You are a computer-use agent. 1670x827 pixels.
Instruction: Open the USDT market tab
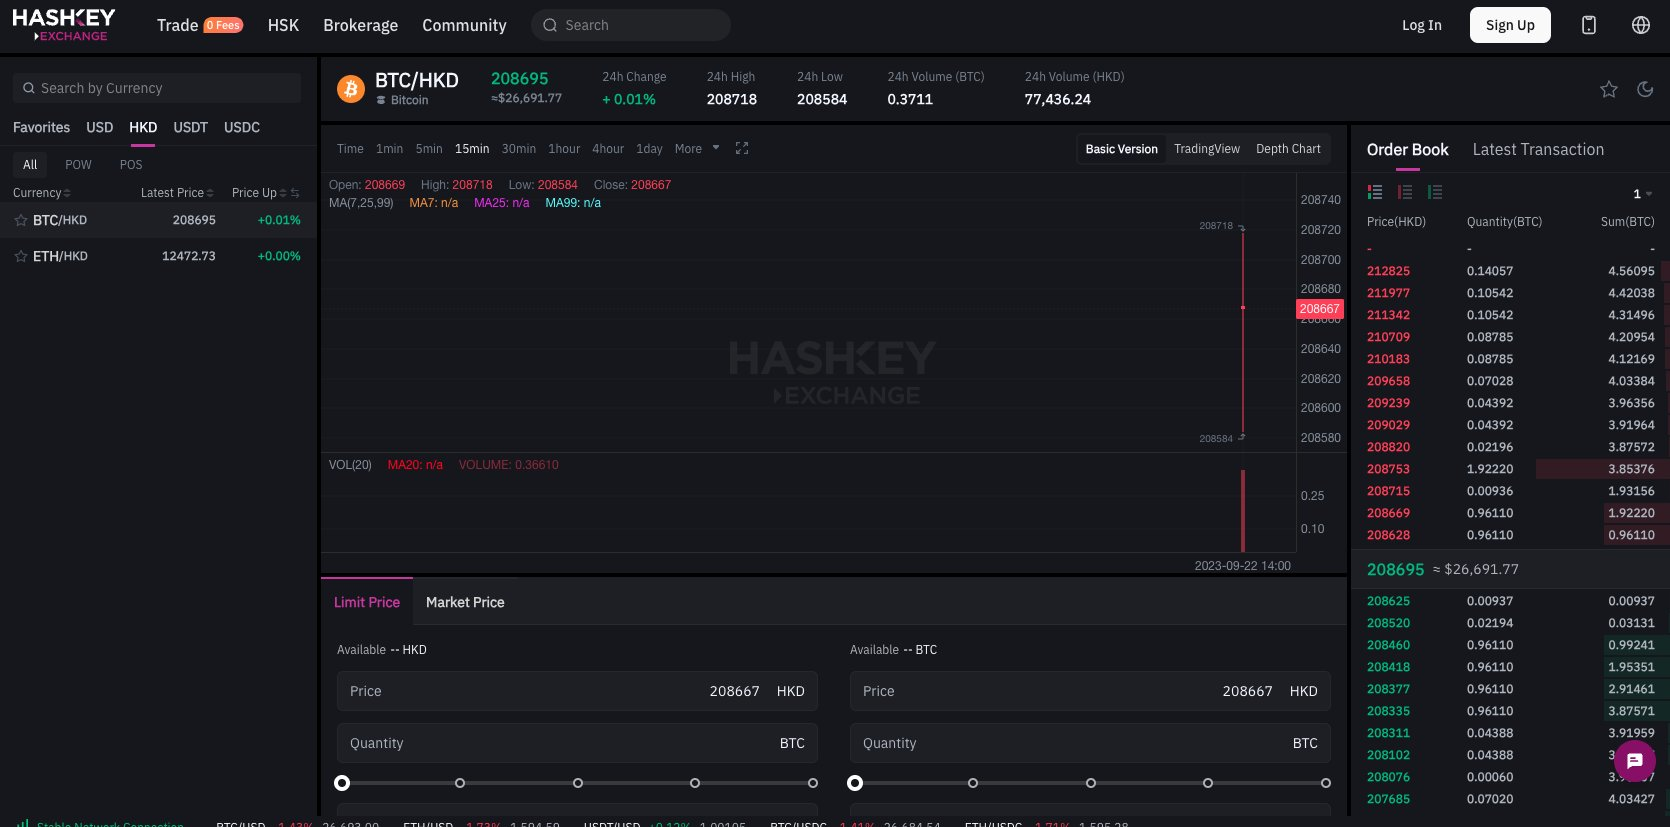[190, 128]
